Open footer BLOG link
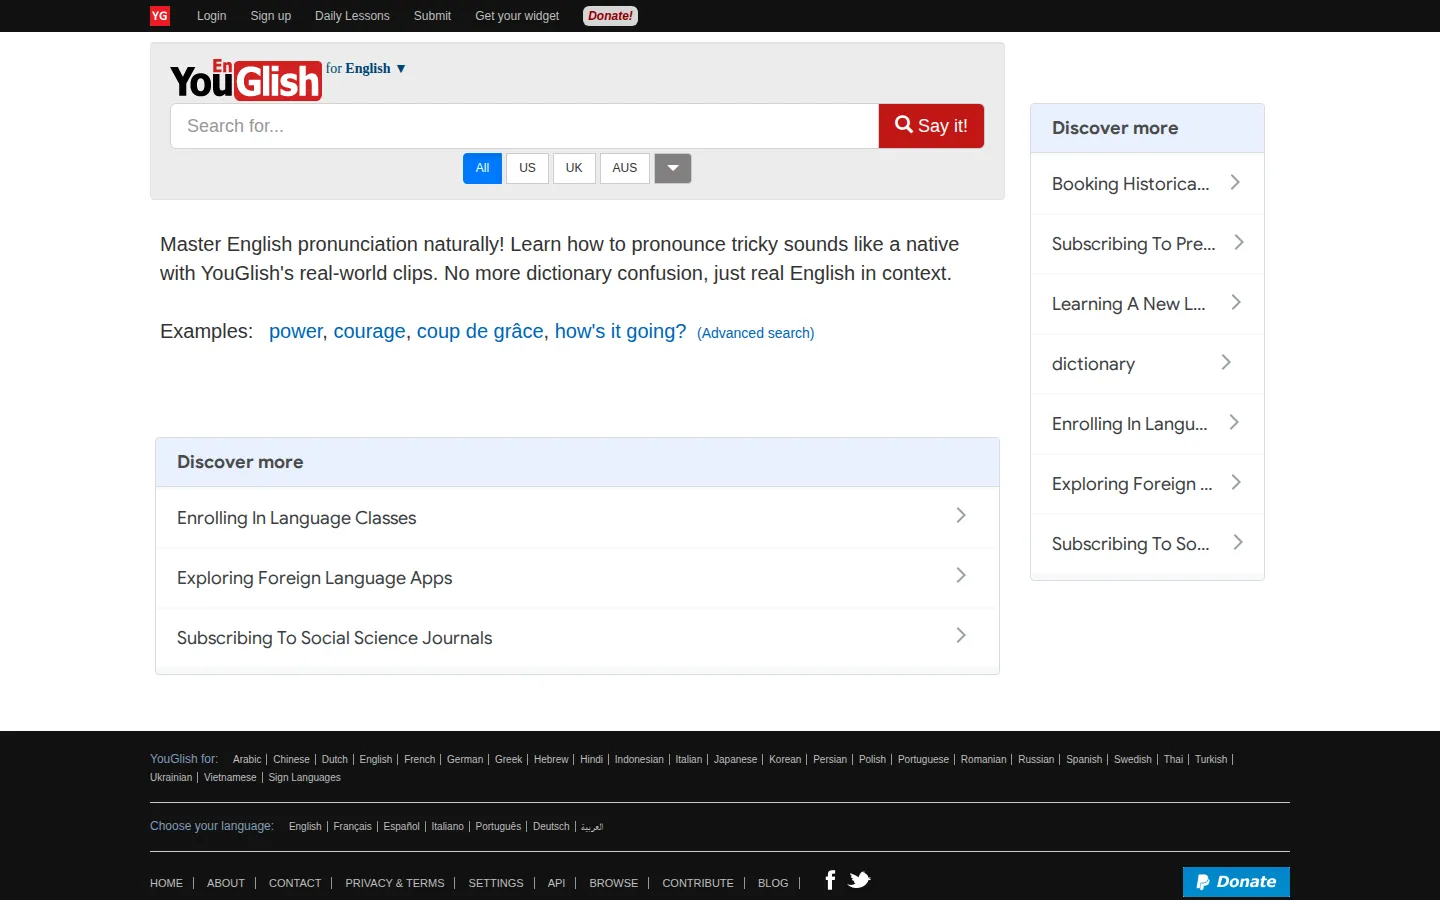 773,883
